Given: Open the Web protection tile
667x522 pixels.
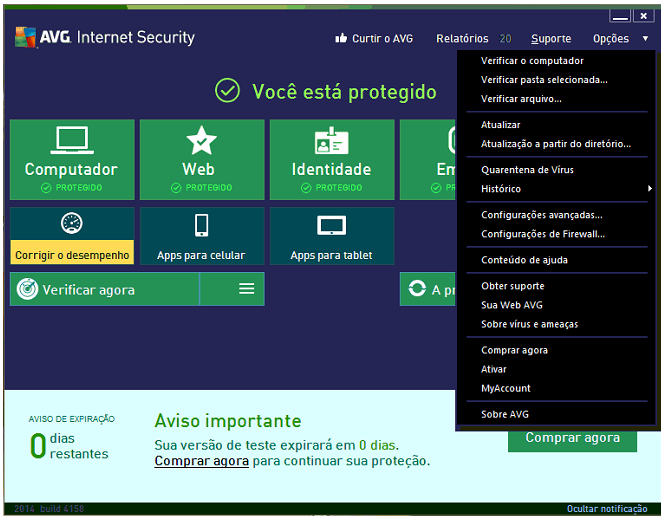Looking at the screenshot, I should 202,160.
